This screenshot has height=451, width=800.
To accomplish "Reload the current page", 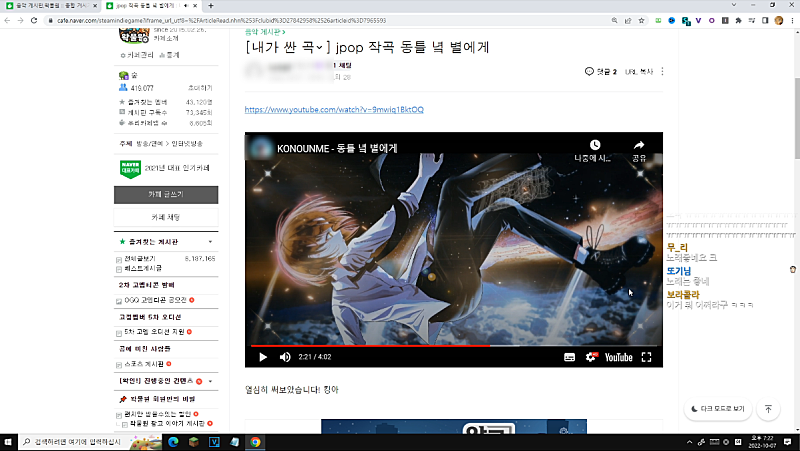I will (x=34, y=20).
